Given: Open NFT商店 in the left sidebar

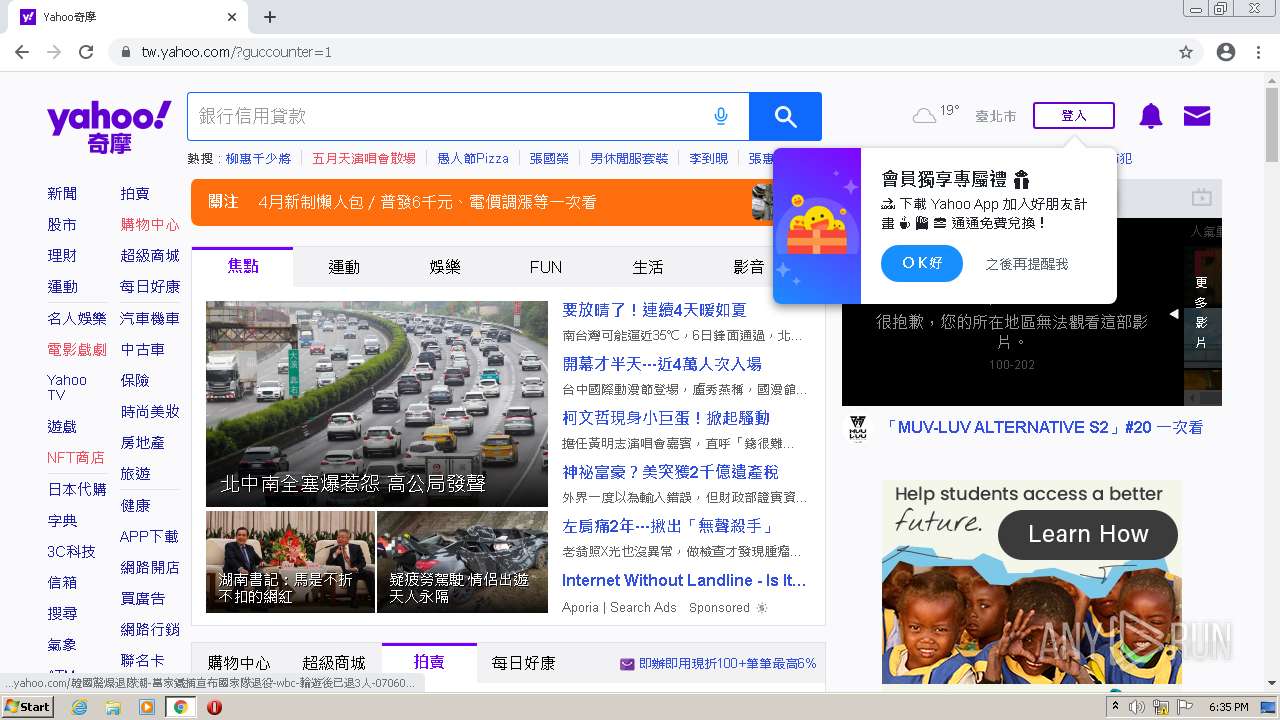Looking at the screenshot, I should 76,457.
